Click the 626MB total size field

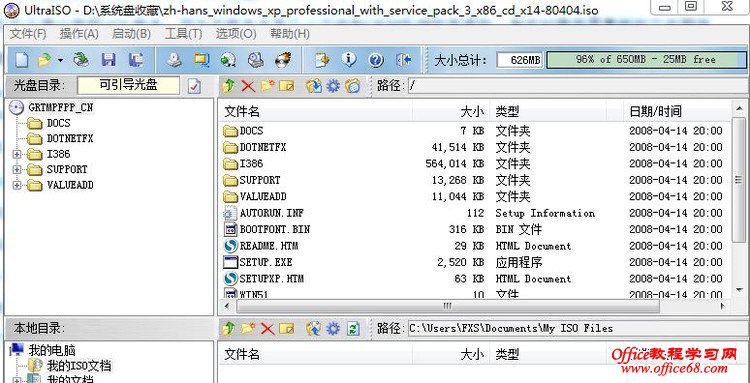(519, 60)
